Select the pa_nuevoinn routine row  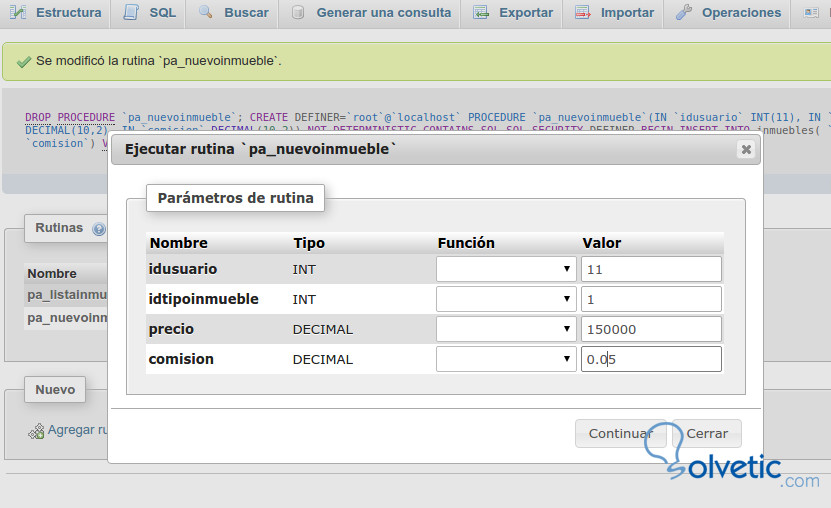(67, 318)
